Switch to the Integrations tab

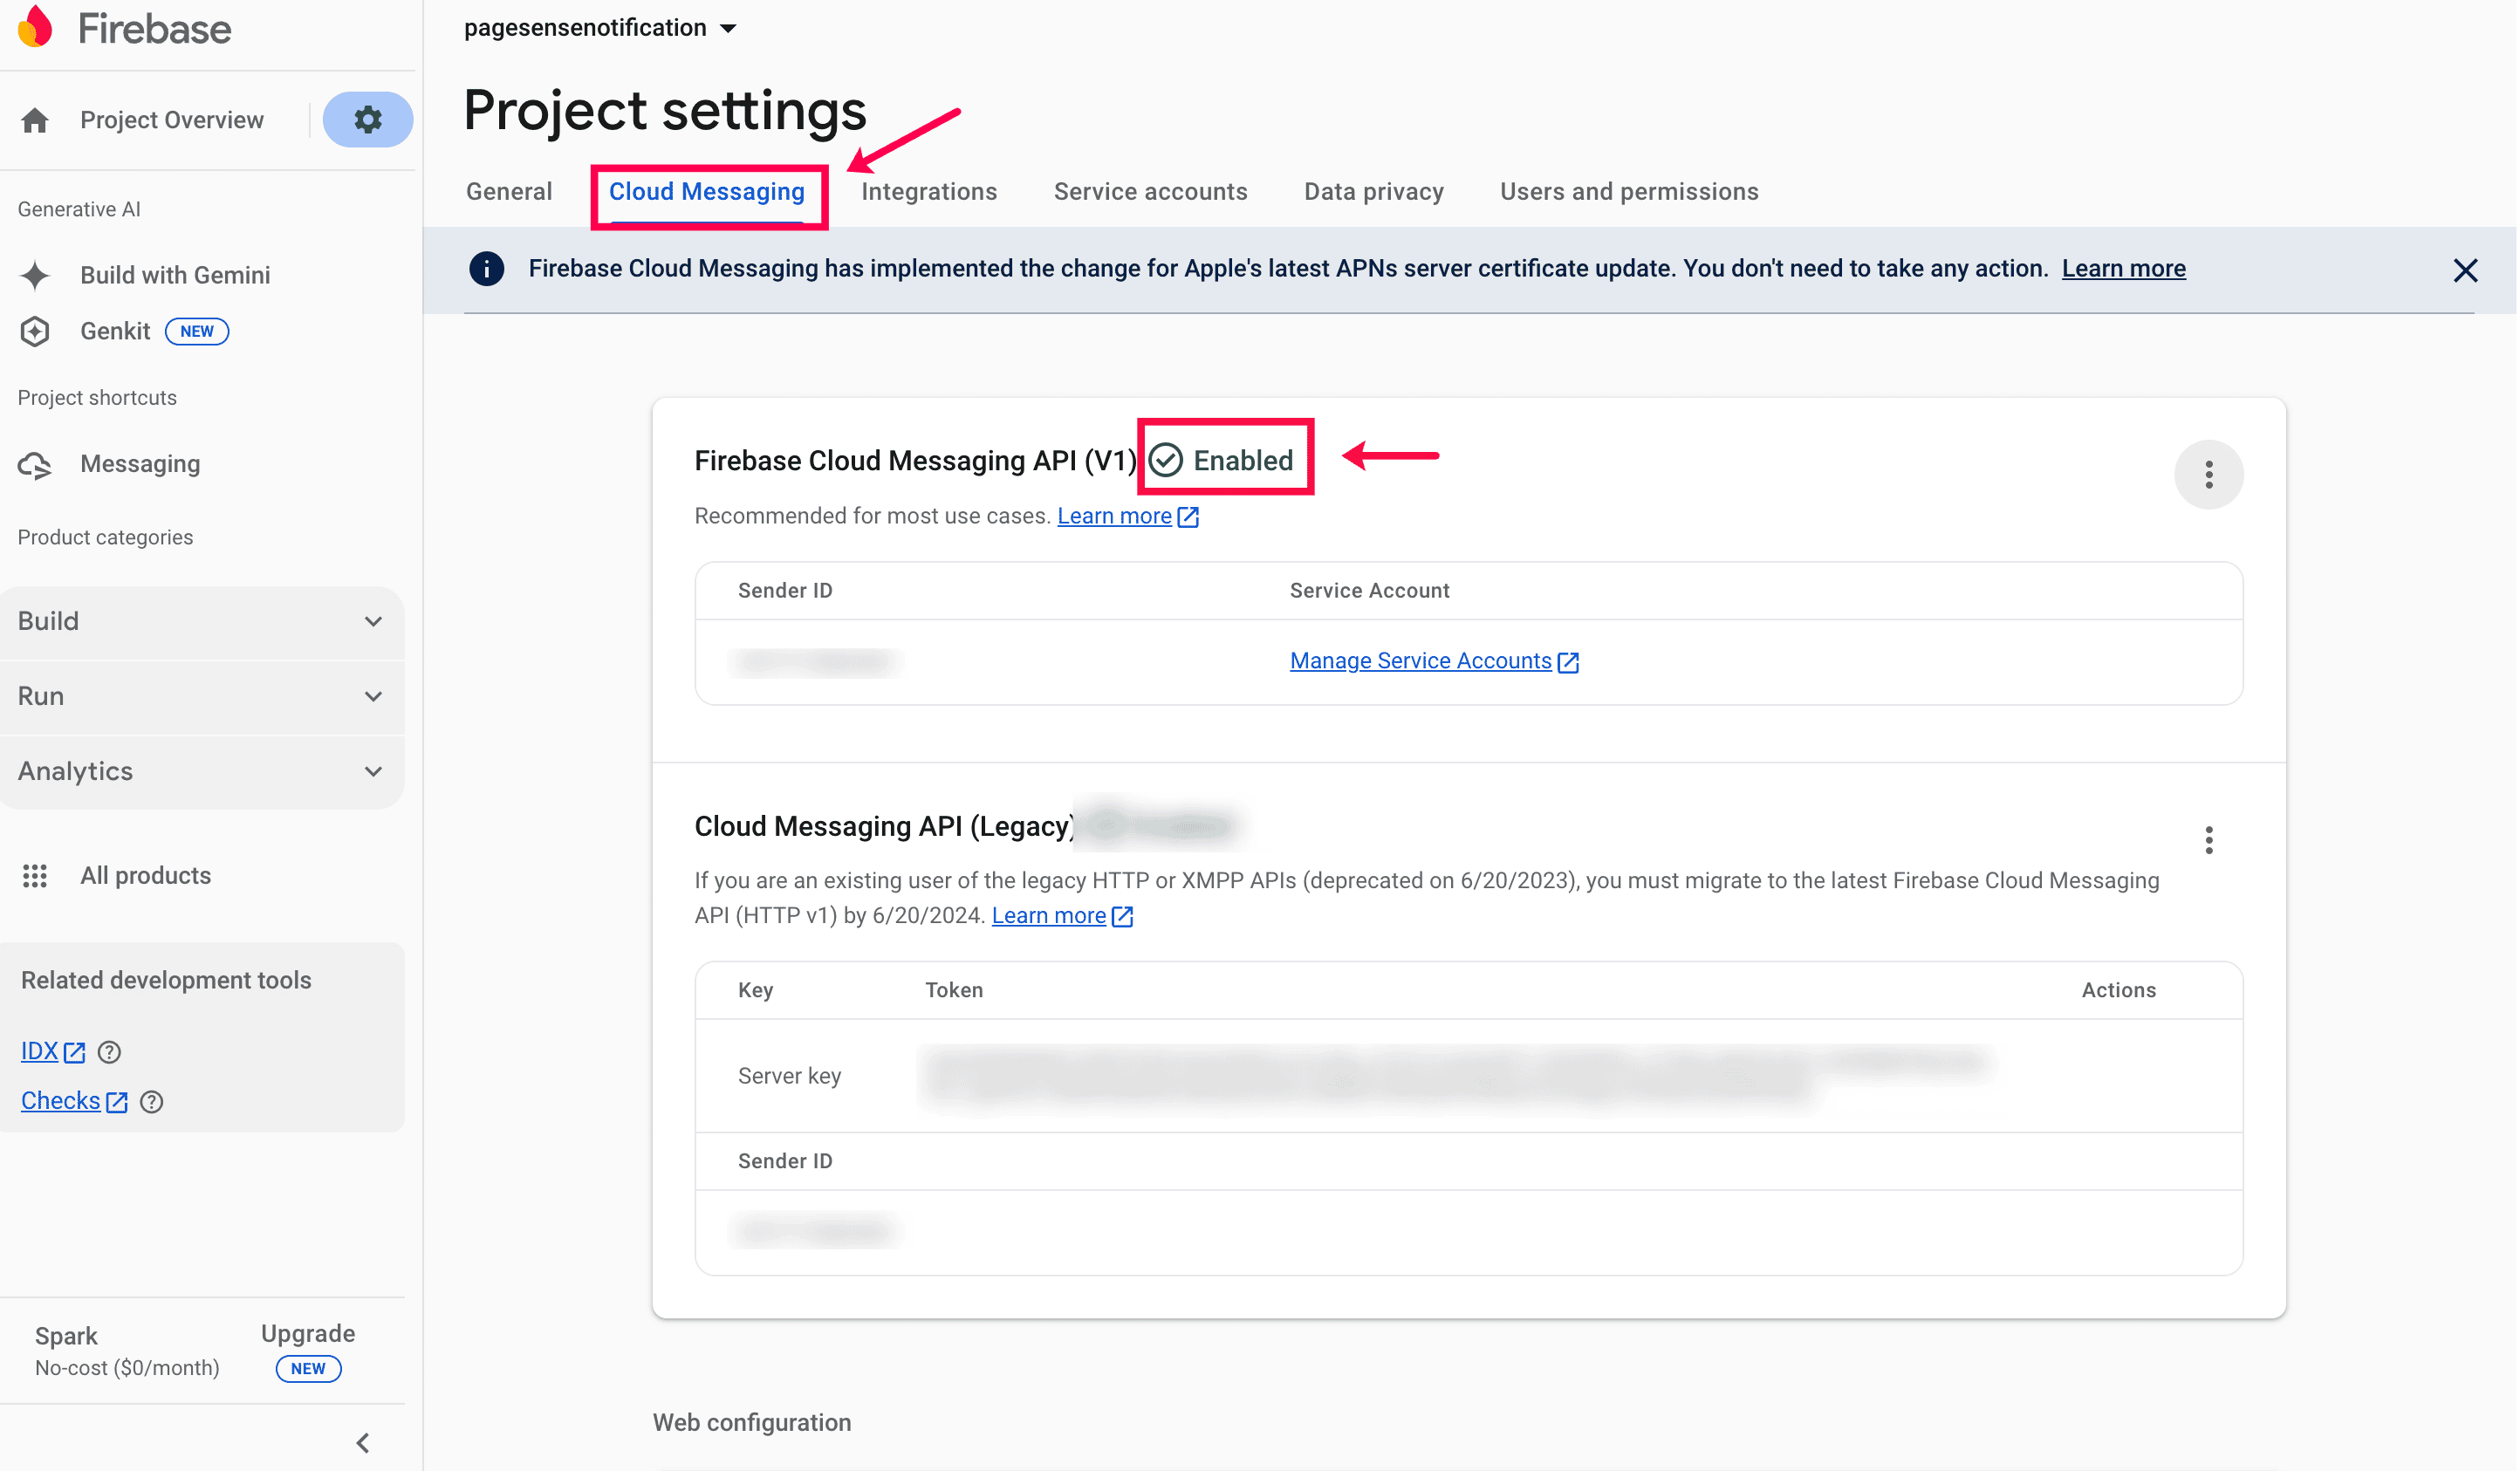[x=928, y=192]
